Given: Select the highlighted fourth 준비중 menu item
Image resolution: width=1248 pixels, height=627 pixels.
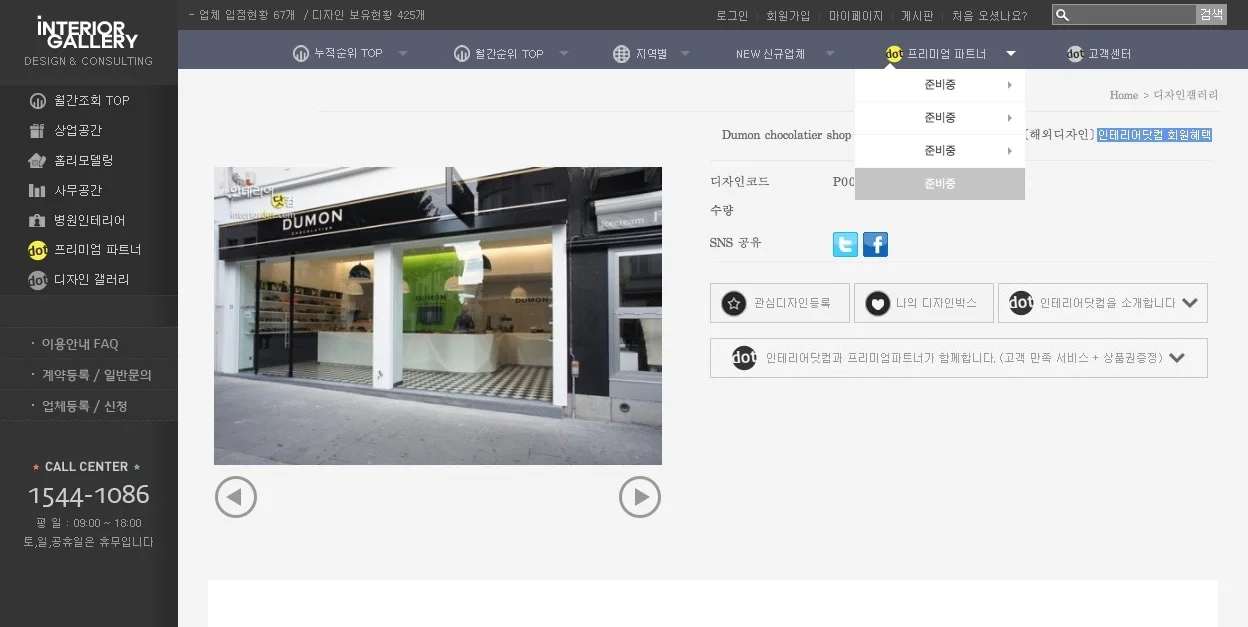Looking at the screenshot, I should [940, 184].
